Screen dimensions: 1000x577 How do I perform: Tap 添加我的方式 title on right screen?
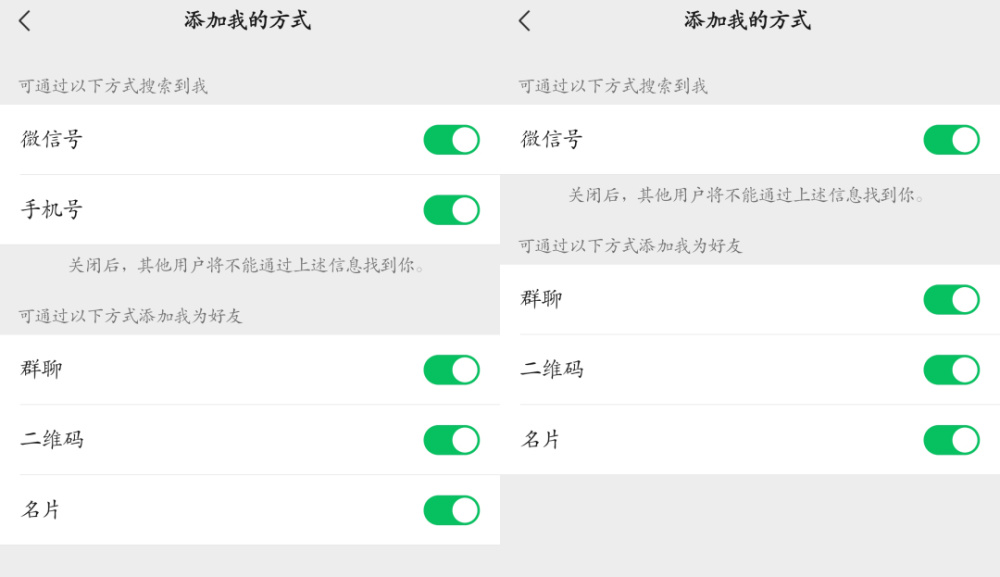[x=747, y=21]
